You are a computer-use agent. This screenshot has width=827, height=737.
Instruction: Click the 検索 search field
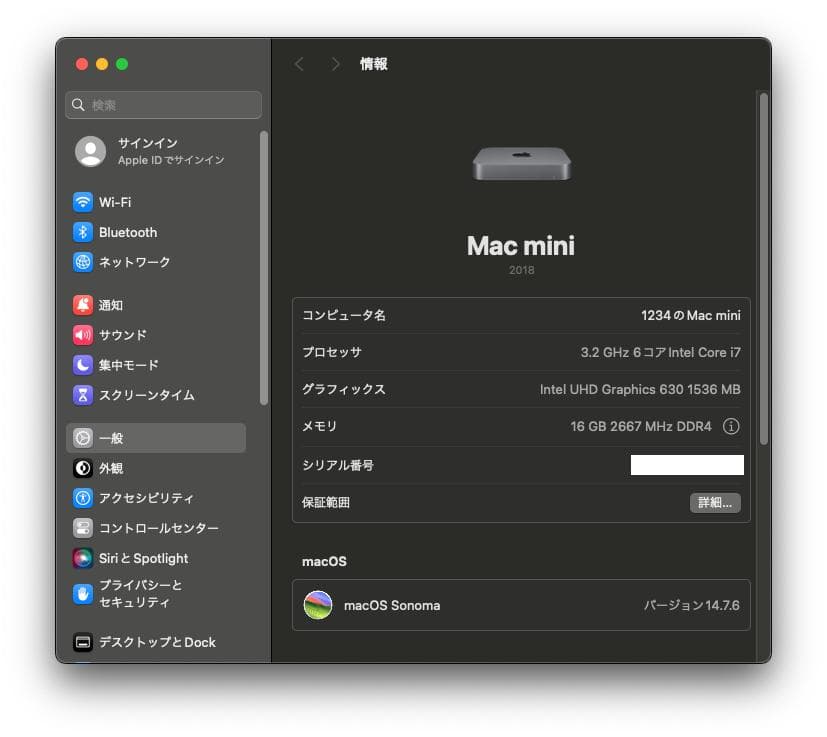[163, 104]
